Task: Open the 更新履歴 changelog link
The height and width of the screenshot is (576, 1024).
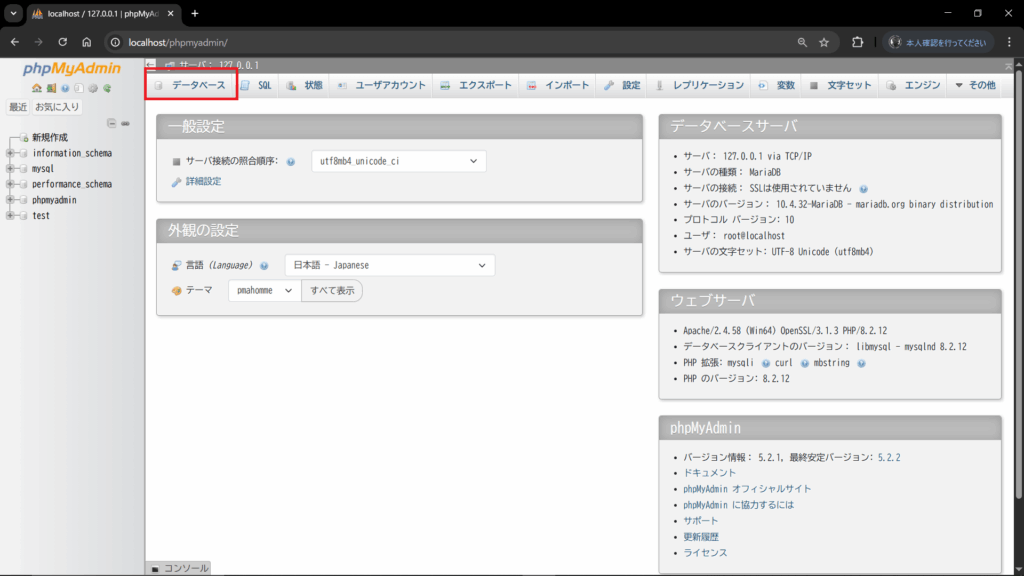Action: click(x=701, y=537)
